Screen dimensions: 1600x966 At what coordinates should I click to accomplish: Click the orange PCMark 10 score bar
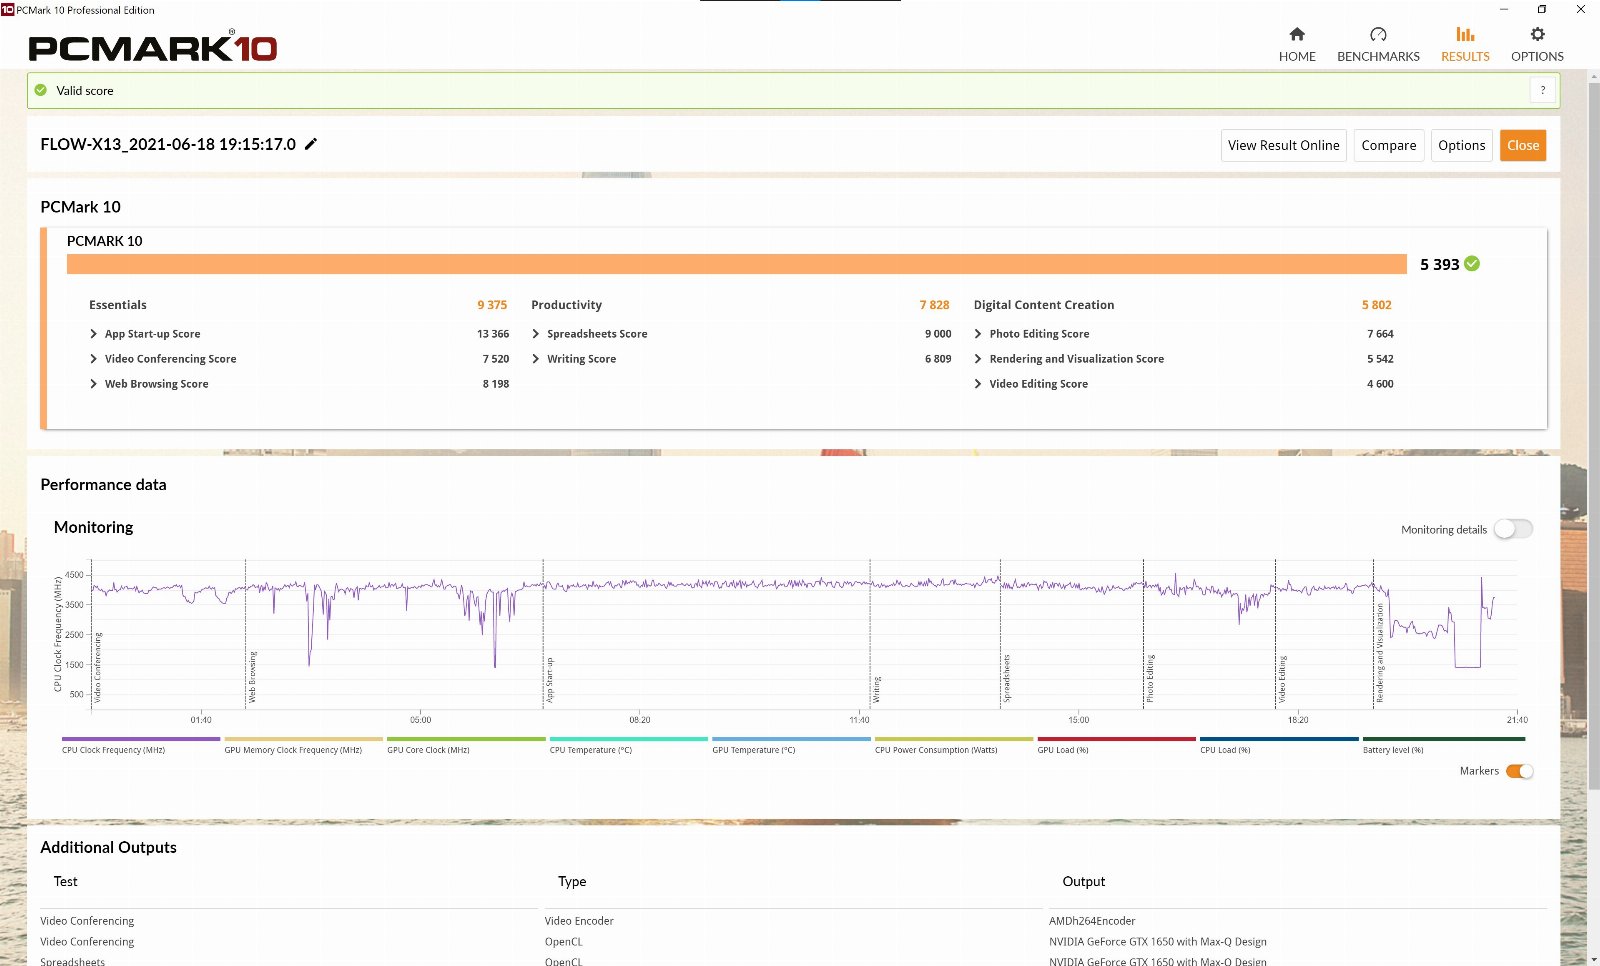click(x=736, y=264)
